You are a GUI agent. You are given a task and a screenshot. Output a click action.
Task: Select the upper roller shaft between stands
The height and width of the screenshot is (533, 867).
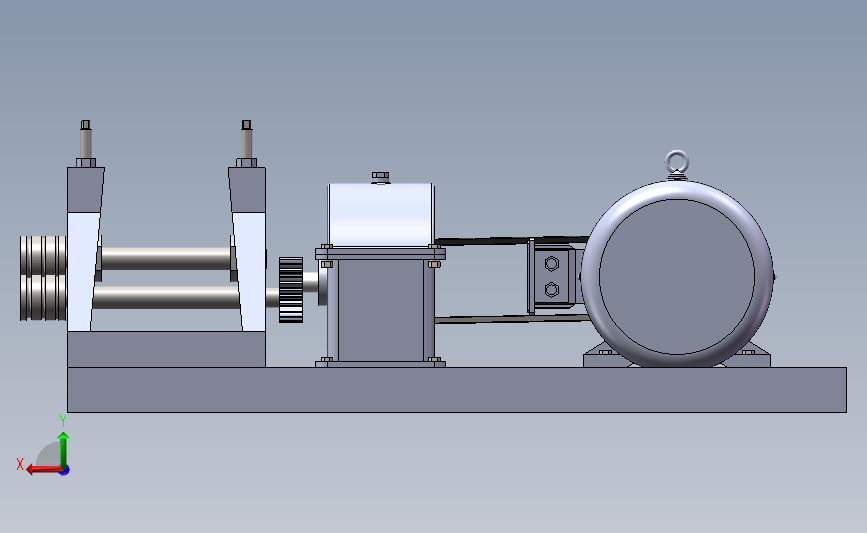point(166,258)
